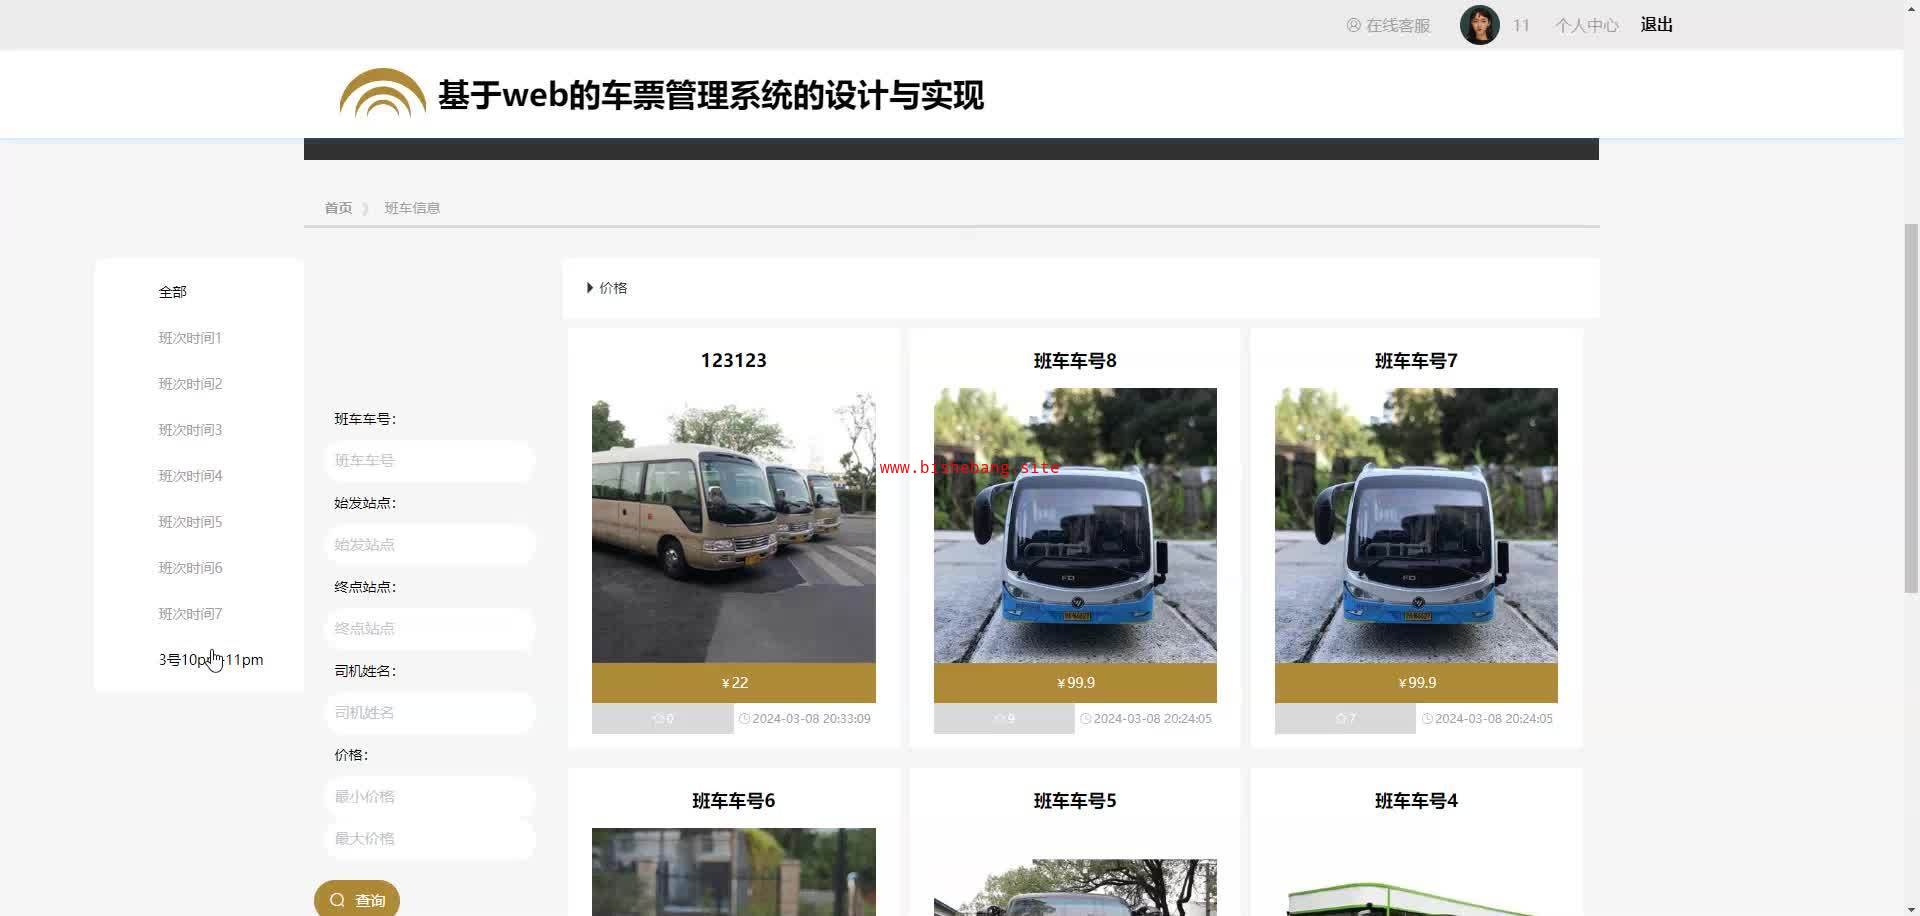Click the 班车车号6 photo

coord(734,872)
